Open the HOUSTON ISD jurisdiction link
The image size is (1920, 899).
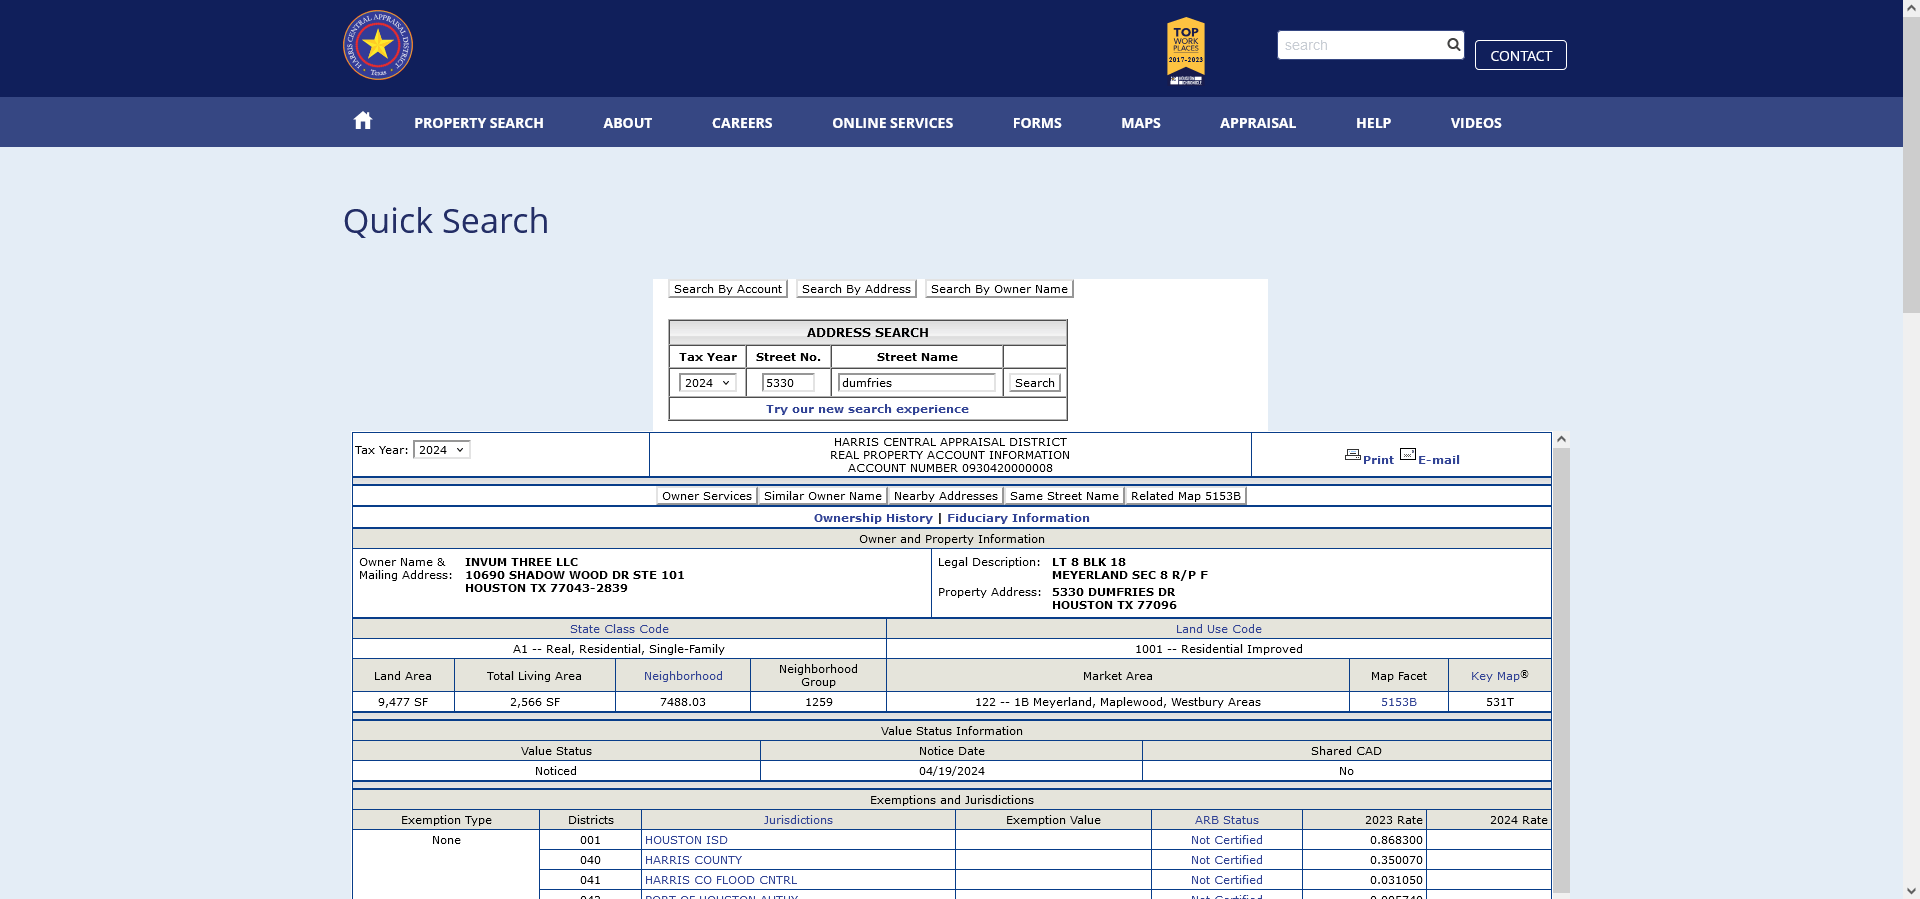point(686,840)
